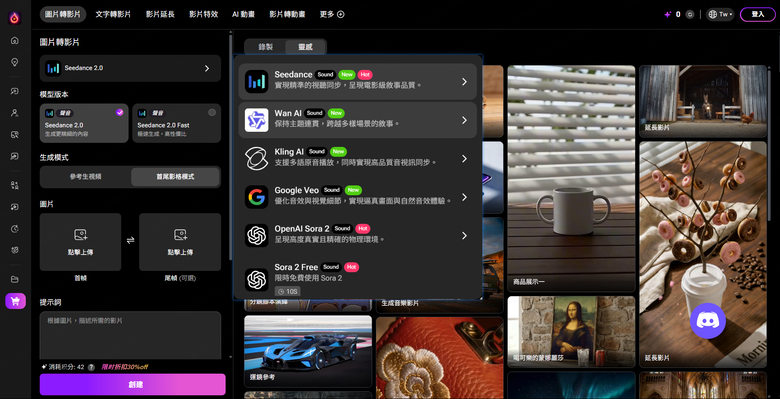Open the AI 動畫 tab

pyautogui.click(x=244, y=14)
